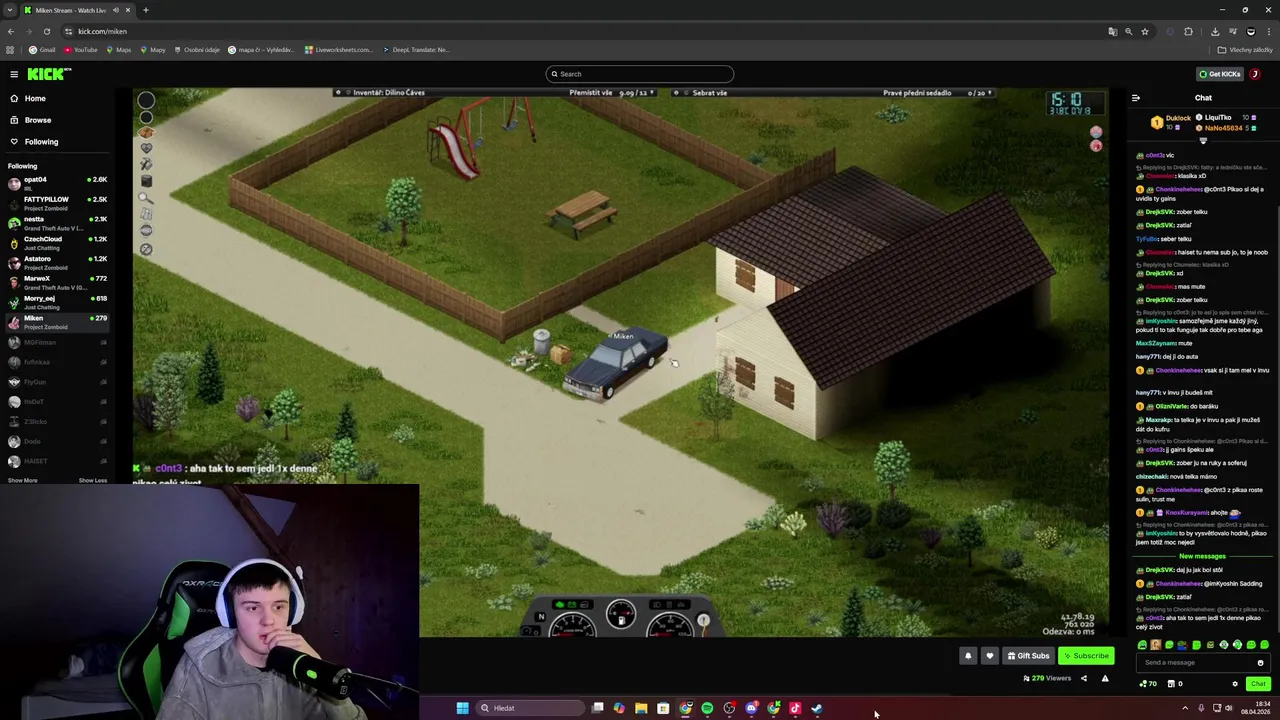Click the game crafting hammer icon
Viewport: 1280px width, 720px height.
click(146, 165)
